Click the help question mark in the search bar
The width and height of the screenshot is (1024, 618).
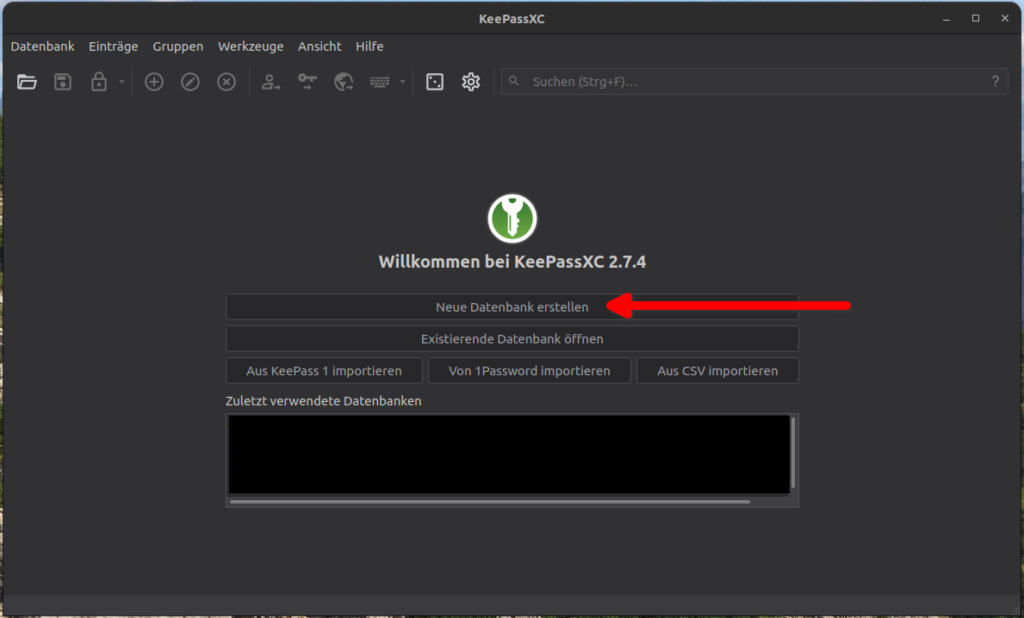pos(997,82)
